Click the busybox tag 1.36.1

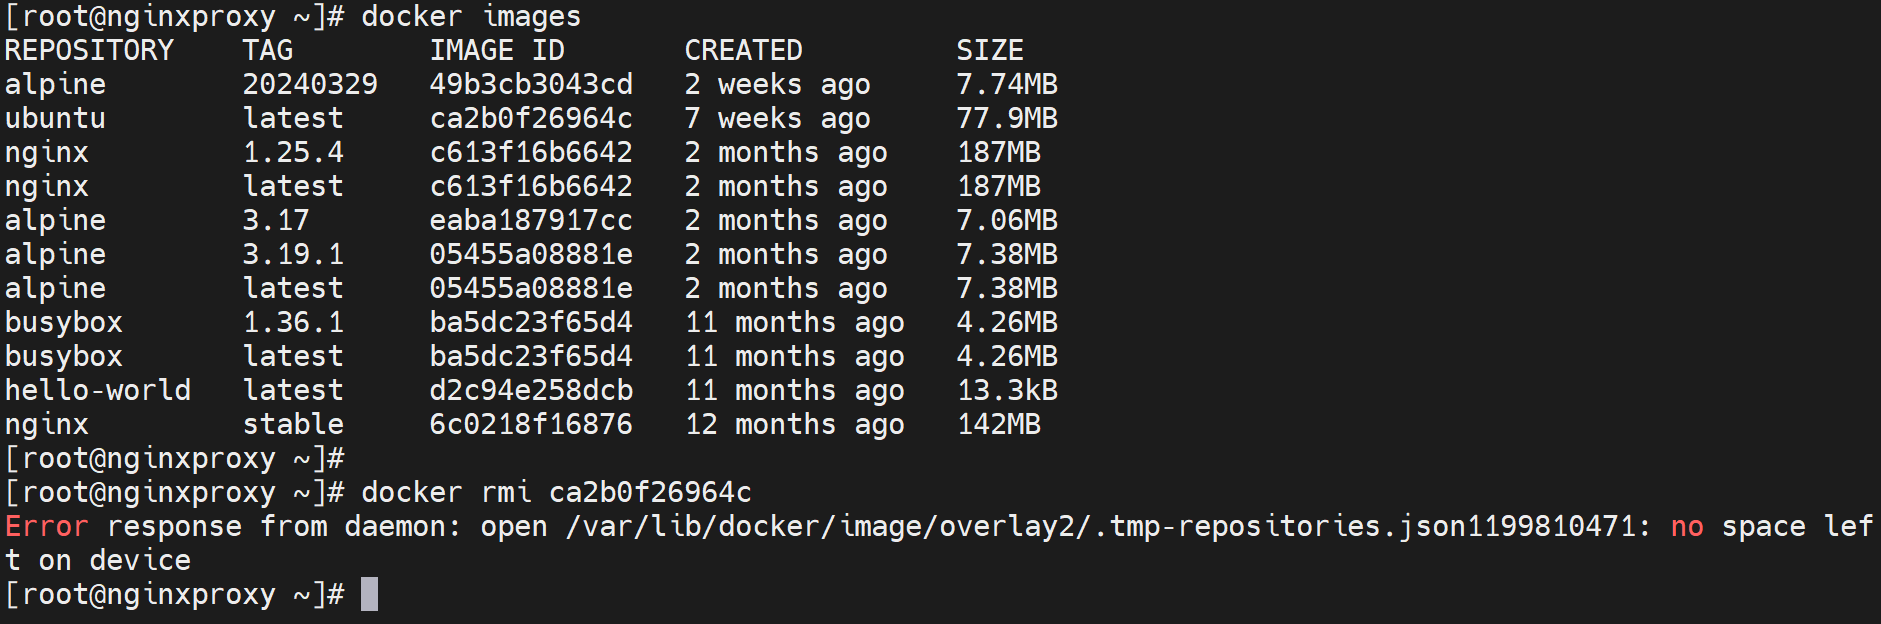click(293, 322)
